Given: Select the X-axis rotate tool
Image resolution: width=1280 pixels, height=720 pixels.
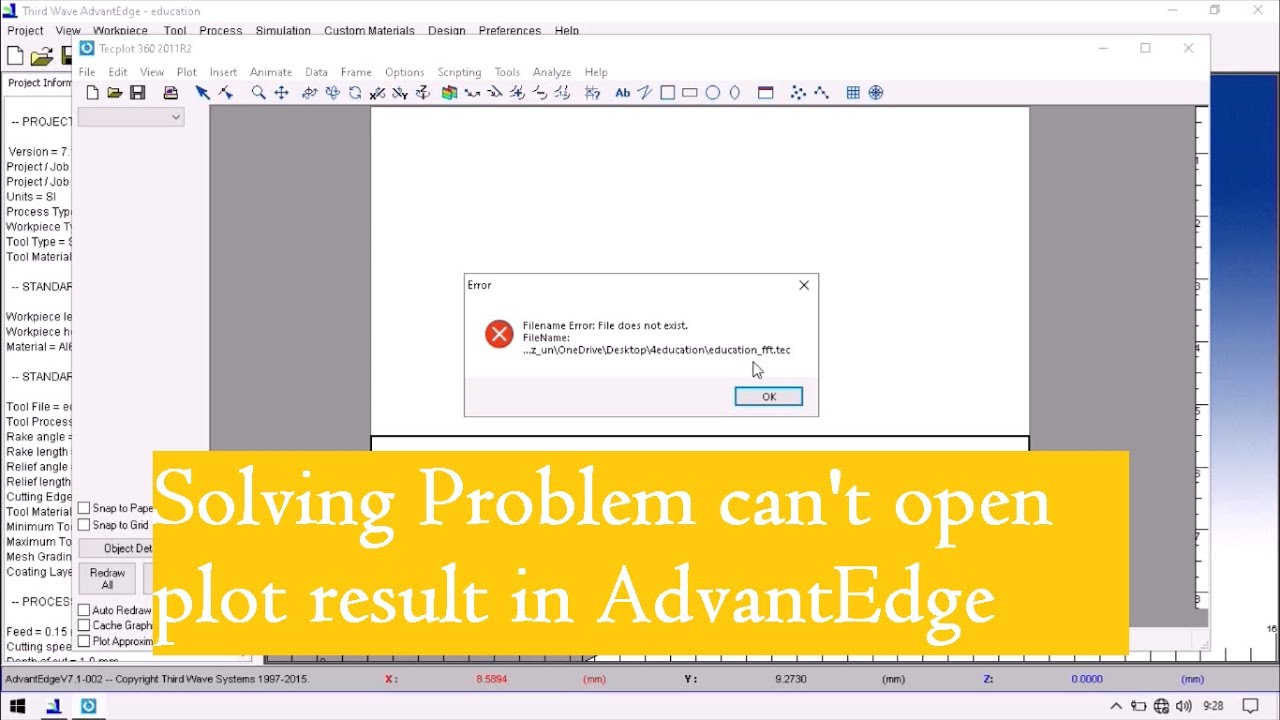Looking at the screenshot, I should pos(378,93).
